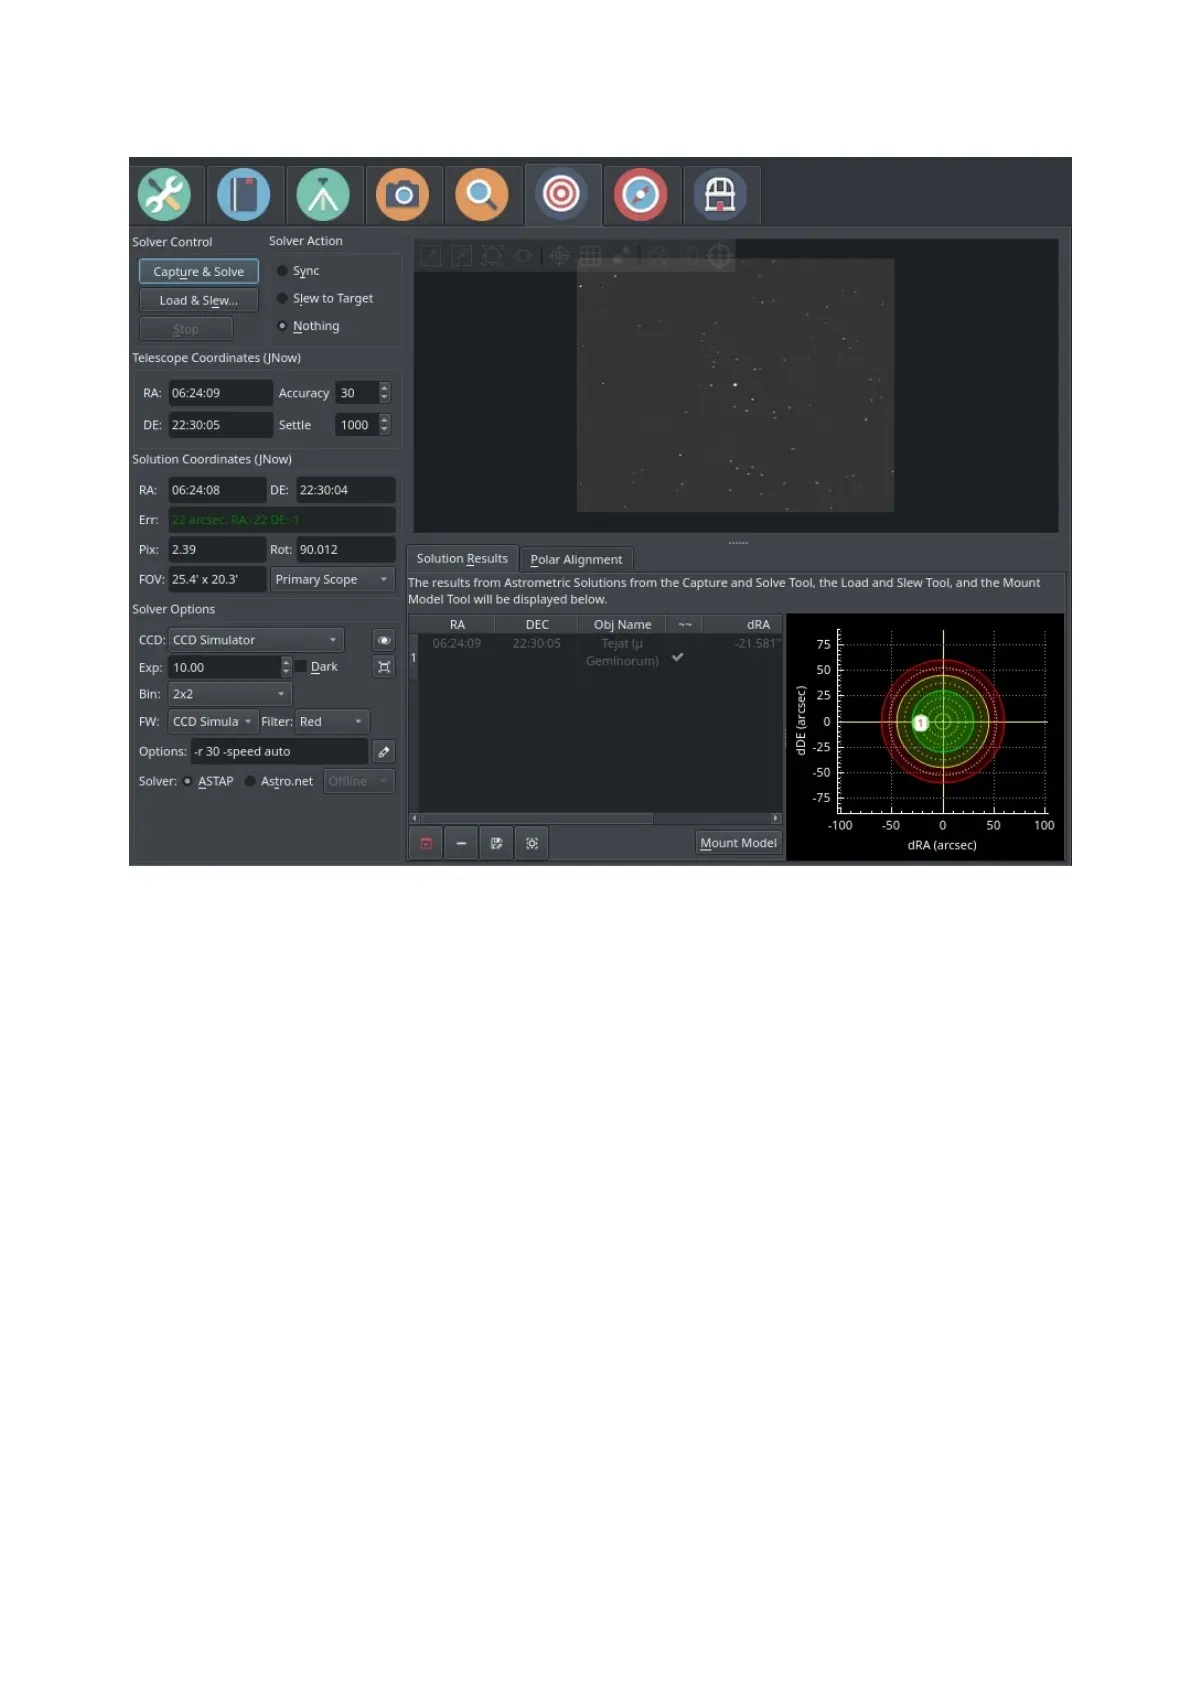Image resolution: width=1191 pixels, height=1684 pixels.
Task: Click the zoom in icon above star image
Action: point(431,256)
